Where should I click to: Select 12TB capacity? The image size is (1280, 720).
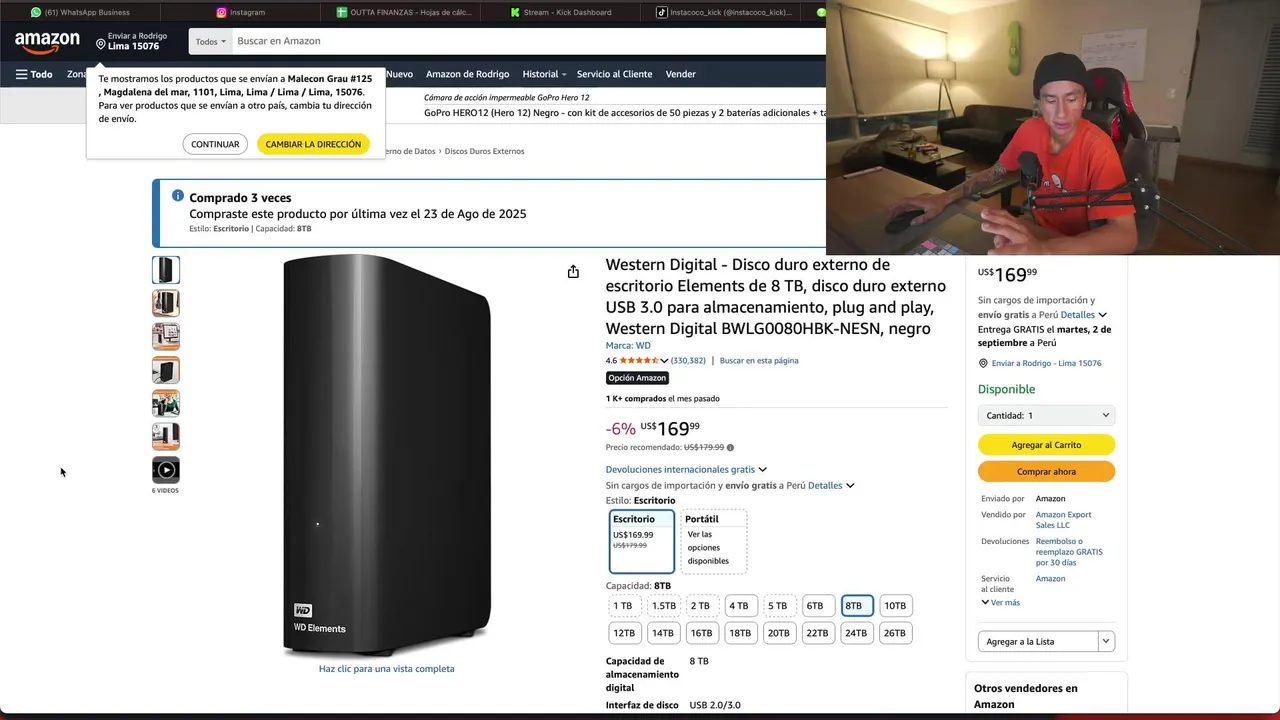[x=624, y=633]
